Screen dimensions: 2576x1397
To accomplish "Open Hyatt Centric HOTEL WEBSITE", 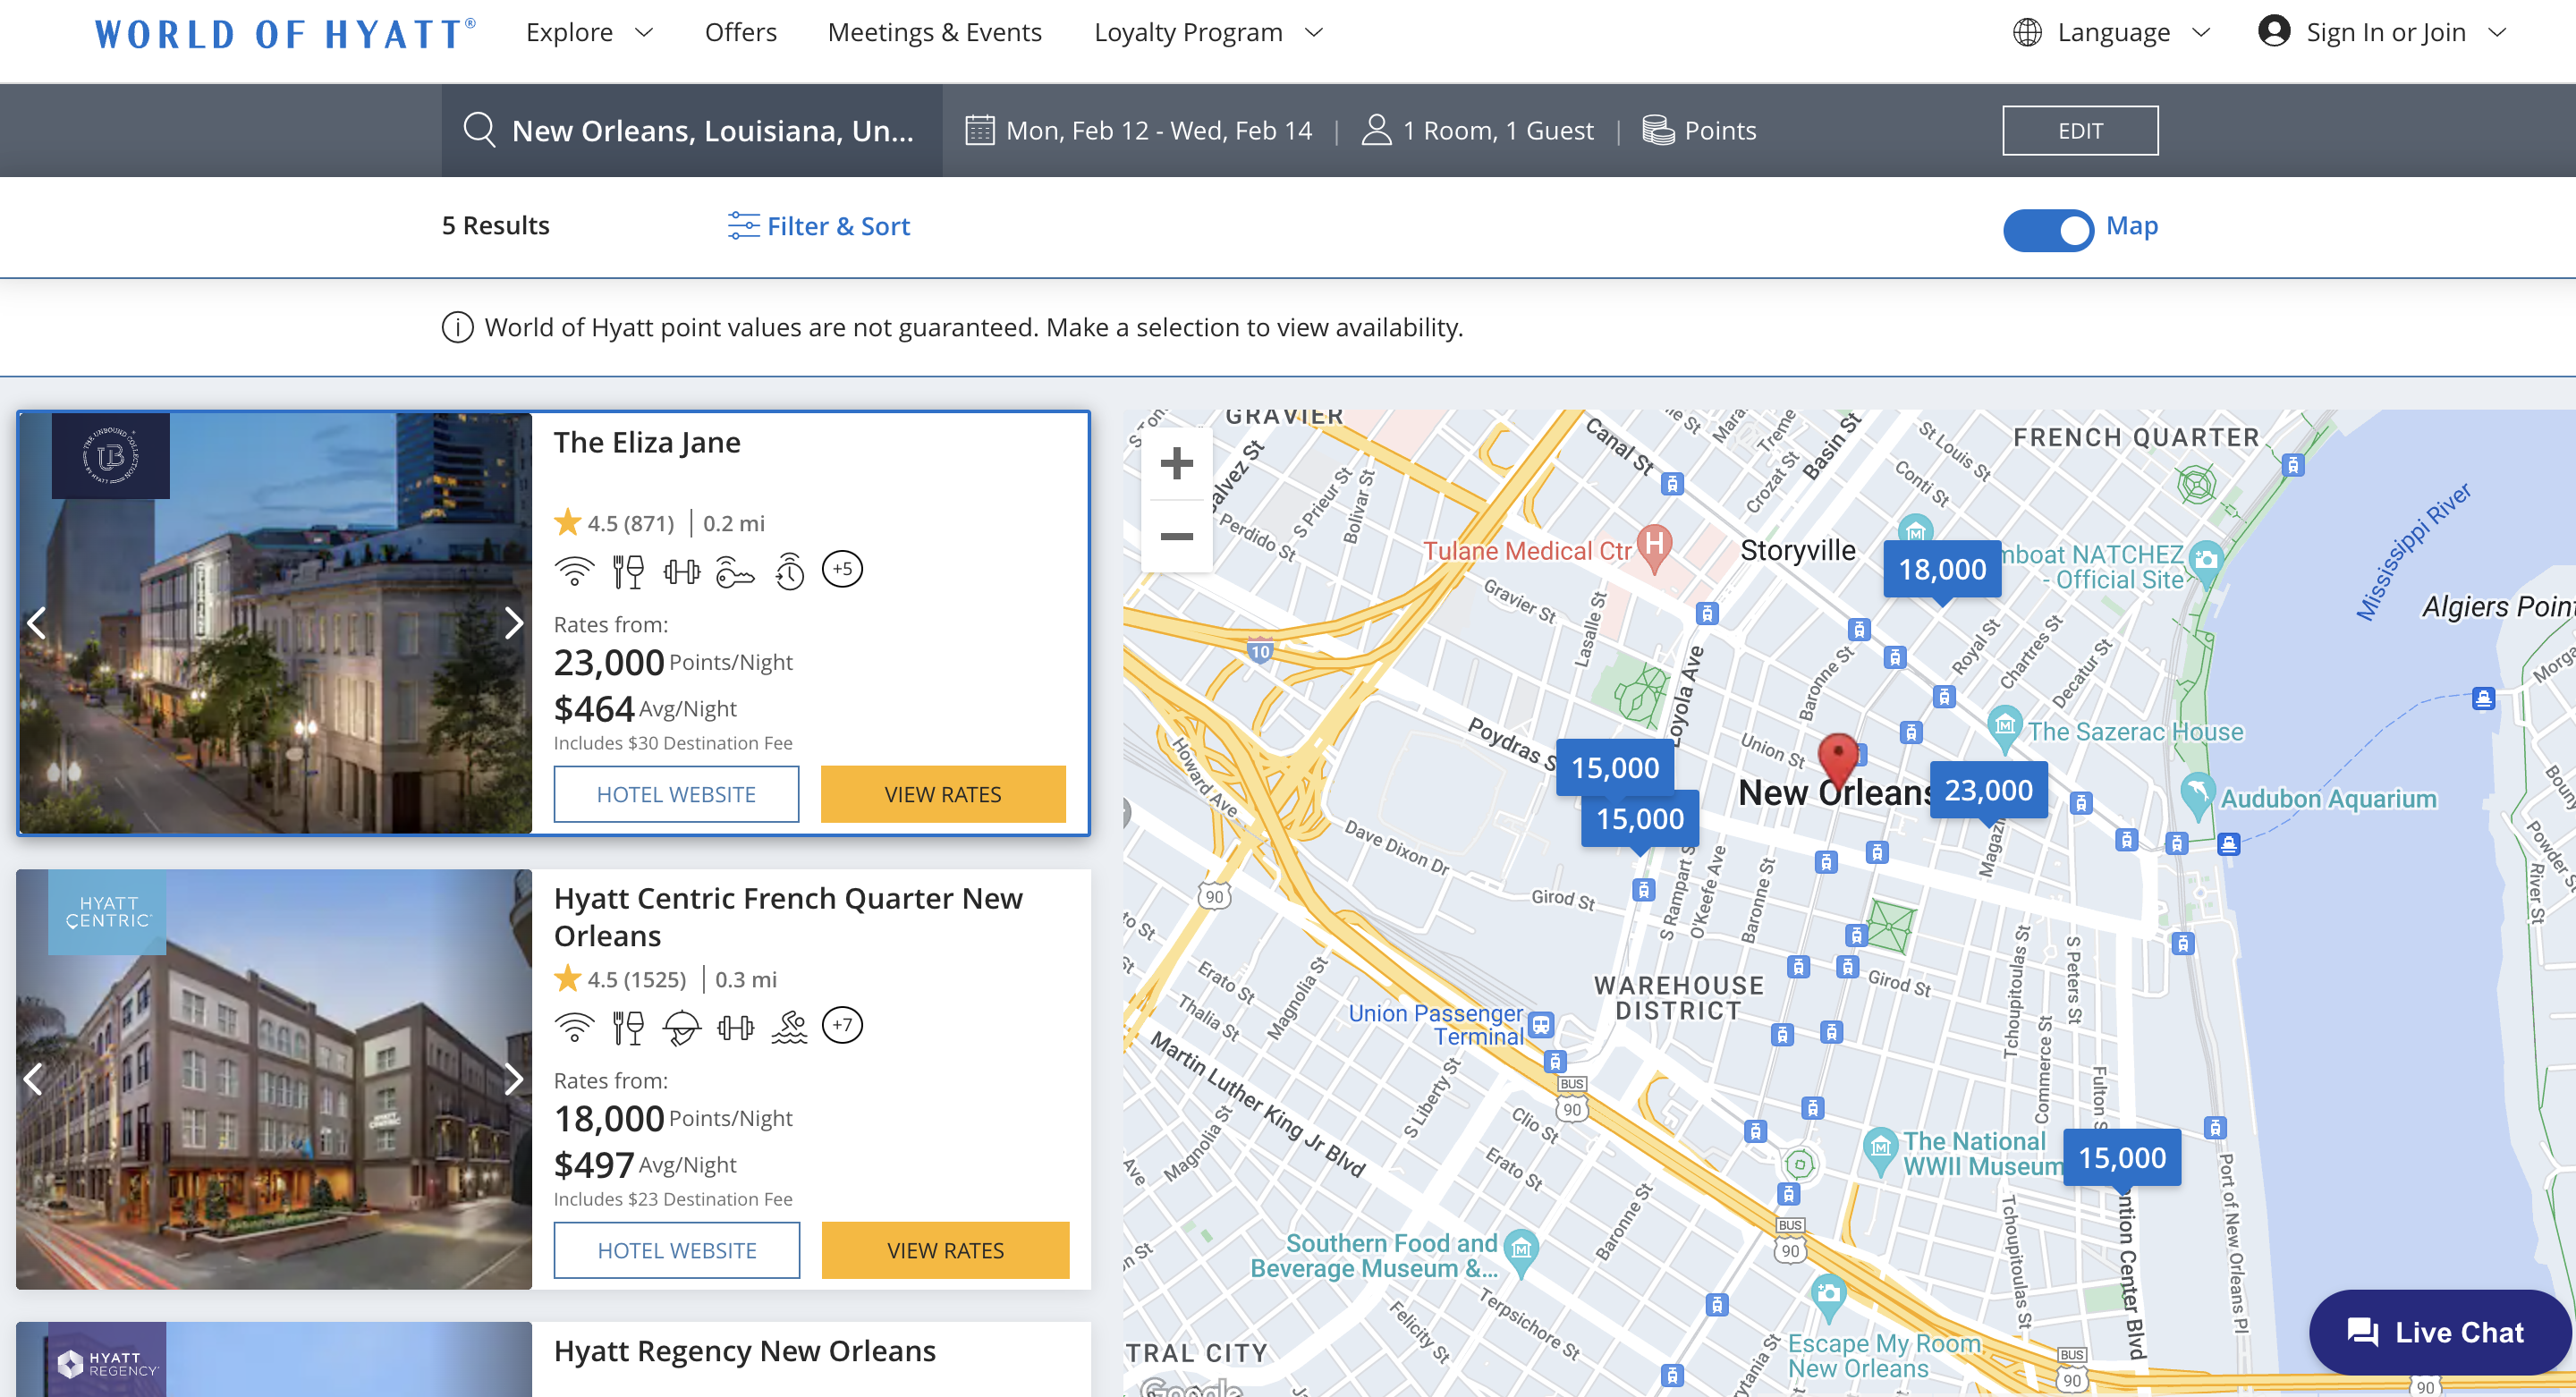I will pos(677,1250).
